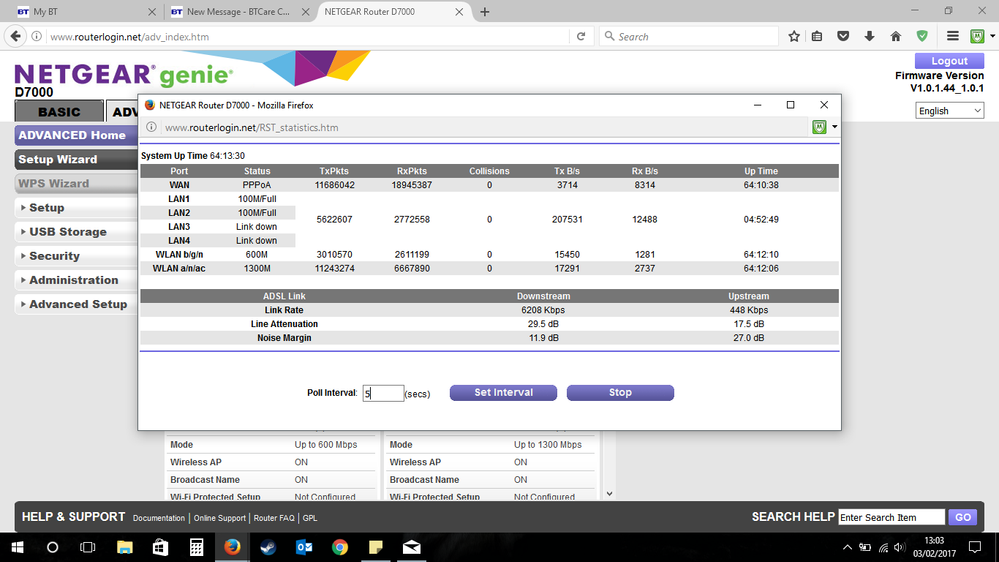Click the GO search help button
This screenshot has height=562, width=999.
click(x=963, y=517)
